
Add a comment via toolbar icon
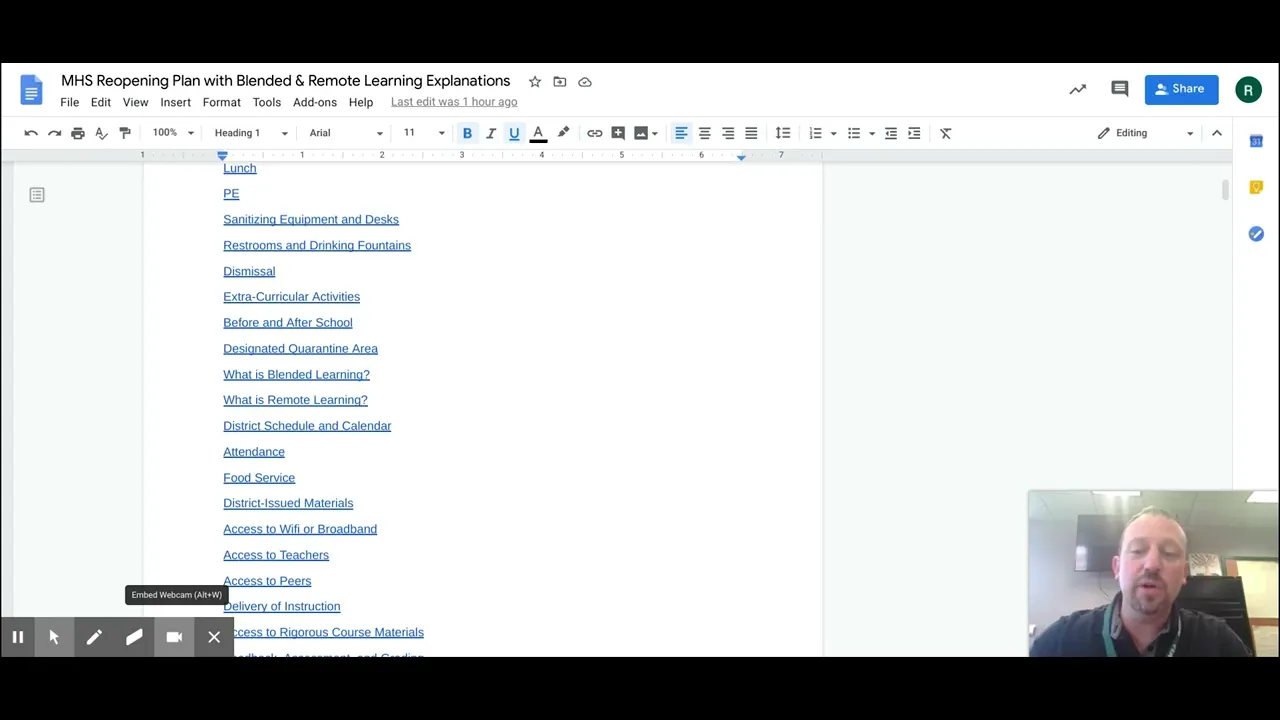click(618, 133)
